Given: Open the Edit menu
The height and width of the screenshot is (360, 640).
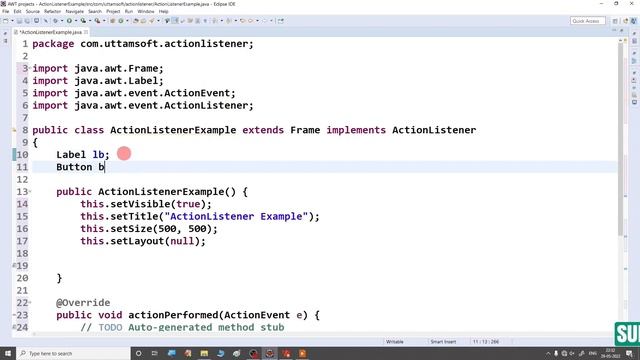Looking at the screenshot, I should 17,11.
